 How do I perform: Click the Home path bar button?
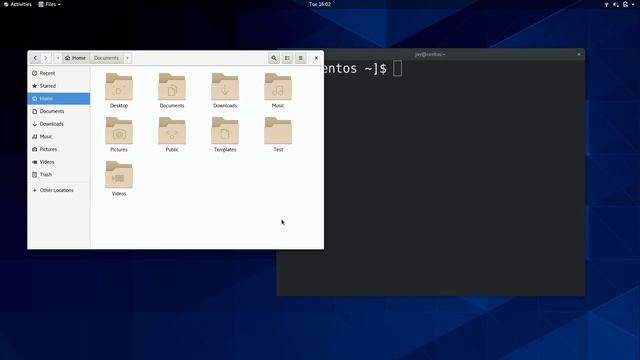pyautogui.click(x=76, y=58)
